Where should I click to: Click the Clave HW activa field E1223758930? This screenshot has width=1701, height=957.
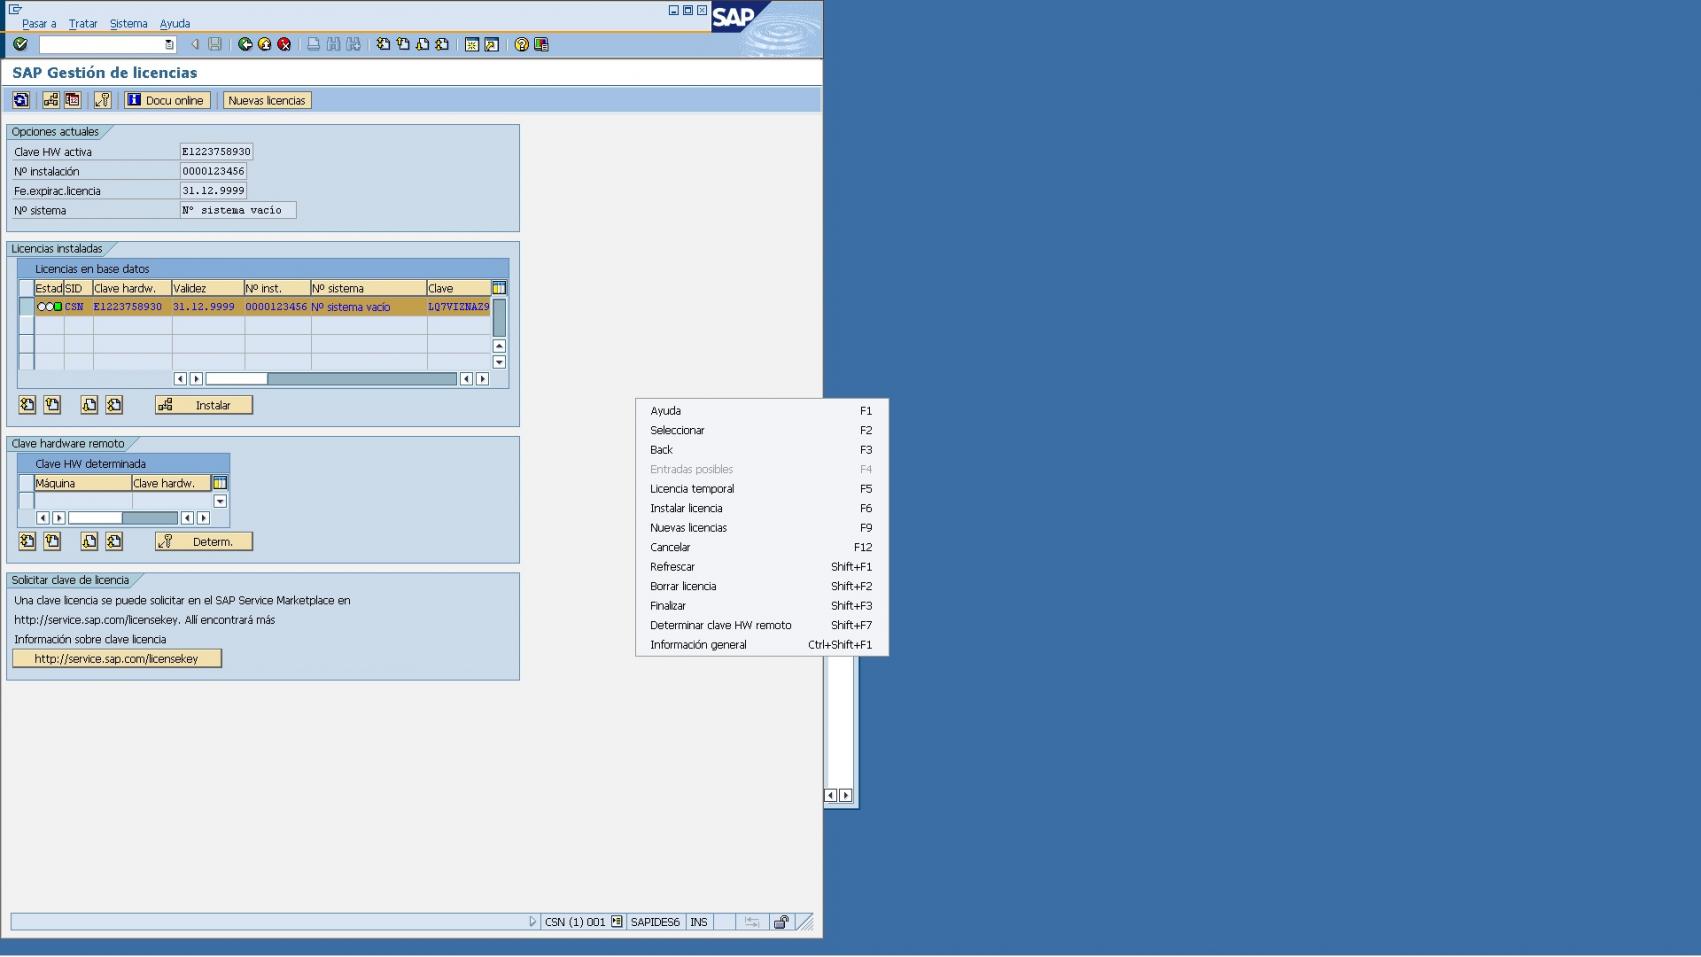216,152
